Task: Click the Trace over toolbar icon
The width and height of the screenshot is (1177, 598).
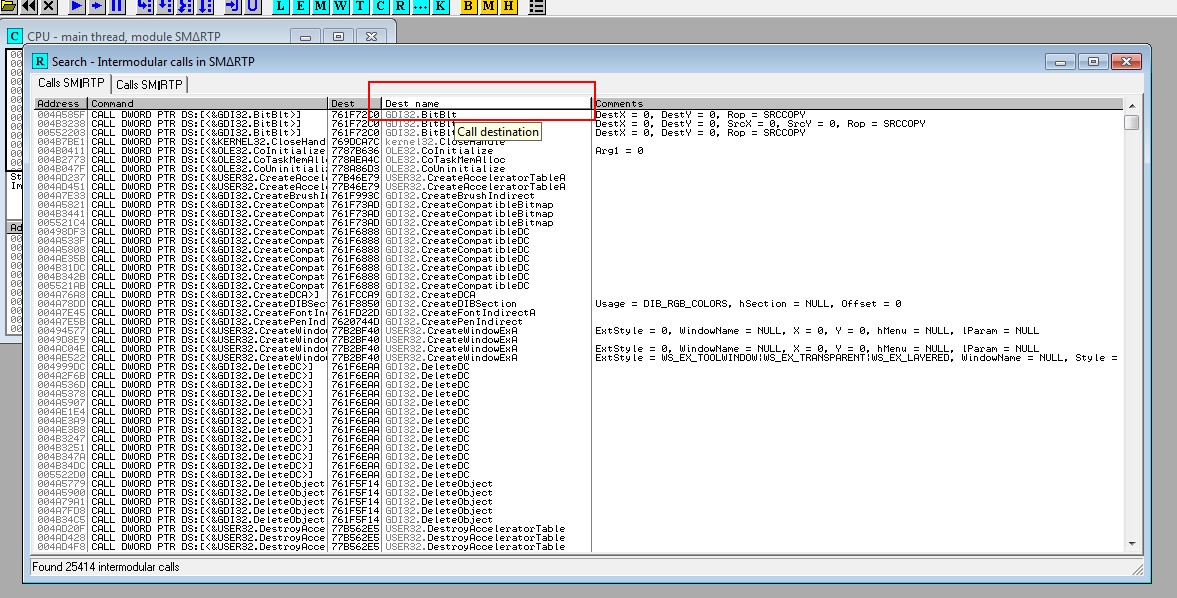Action: click(206, 6)
